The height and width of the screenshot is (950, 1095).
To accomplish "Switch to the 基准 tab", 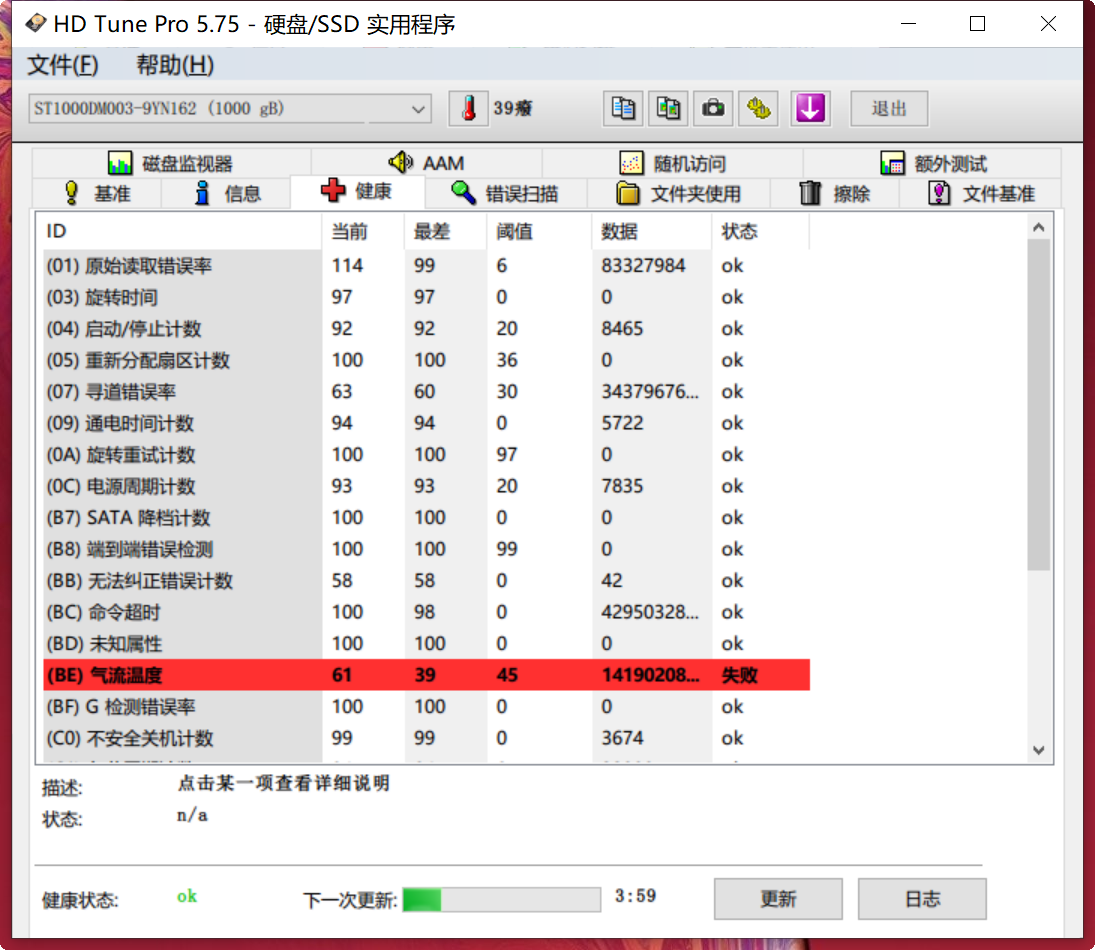I will (97, 193).
